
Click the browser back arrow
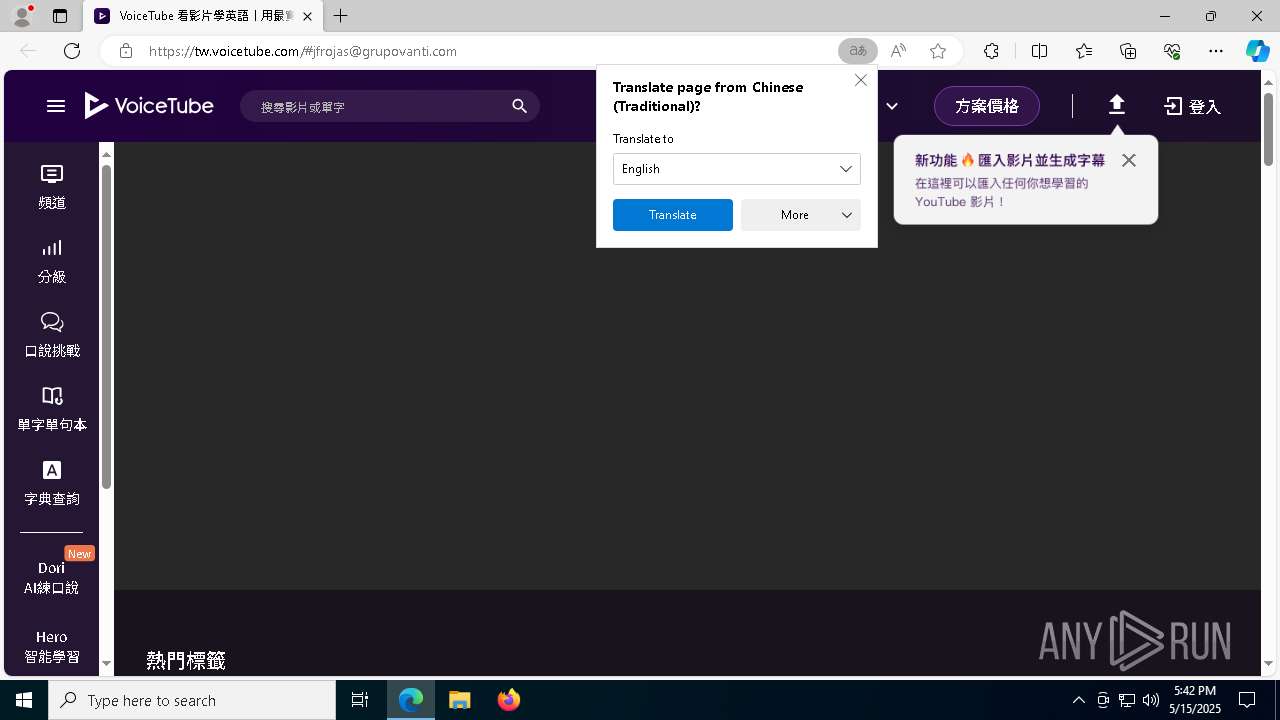28,51
